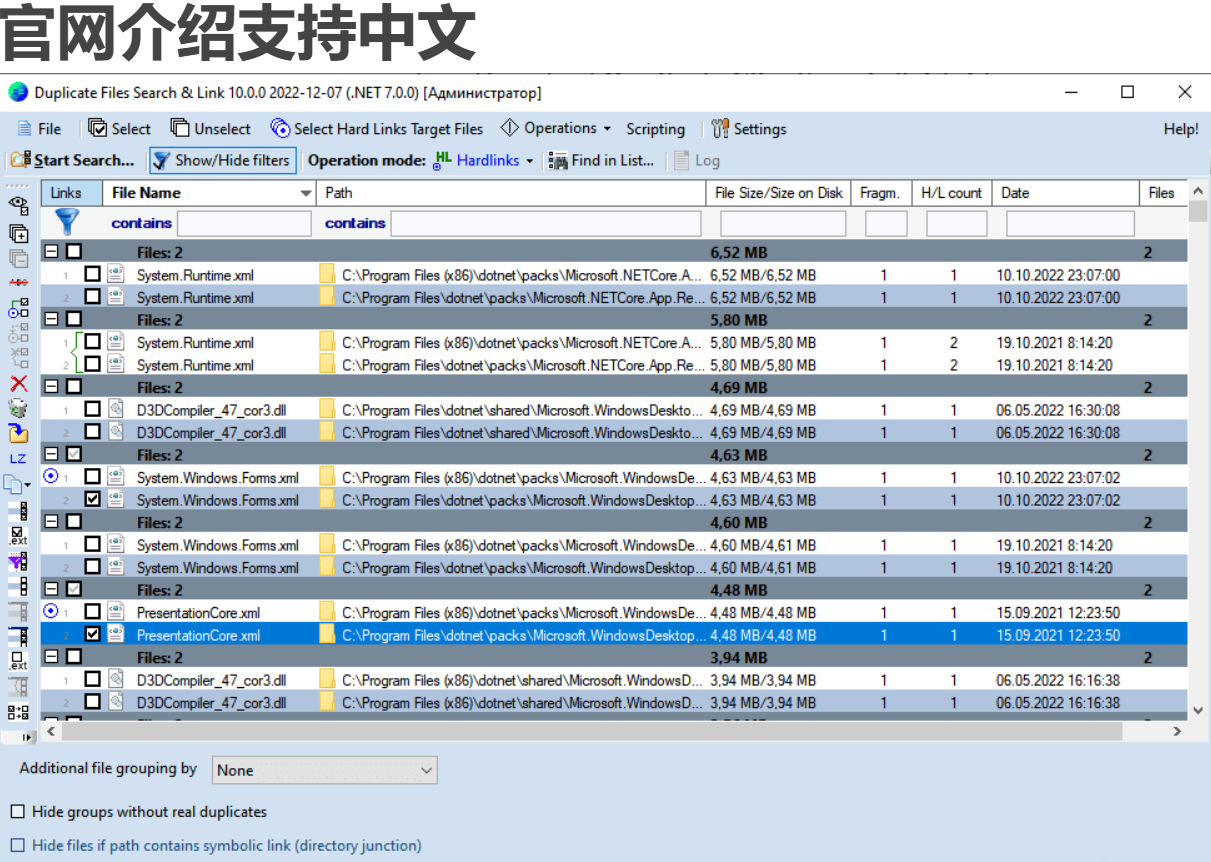Click the Fragm. column header
Image resolution: width=1211 pixels, height=862 pixels.
882,193
